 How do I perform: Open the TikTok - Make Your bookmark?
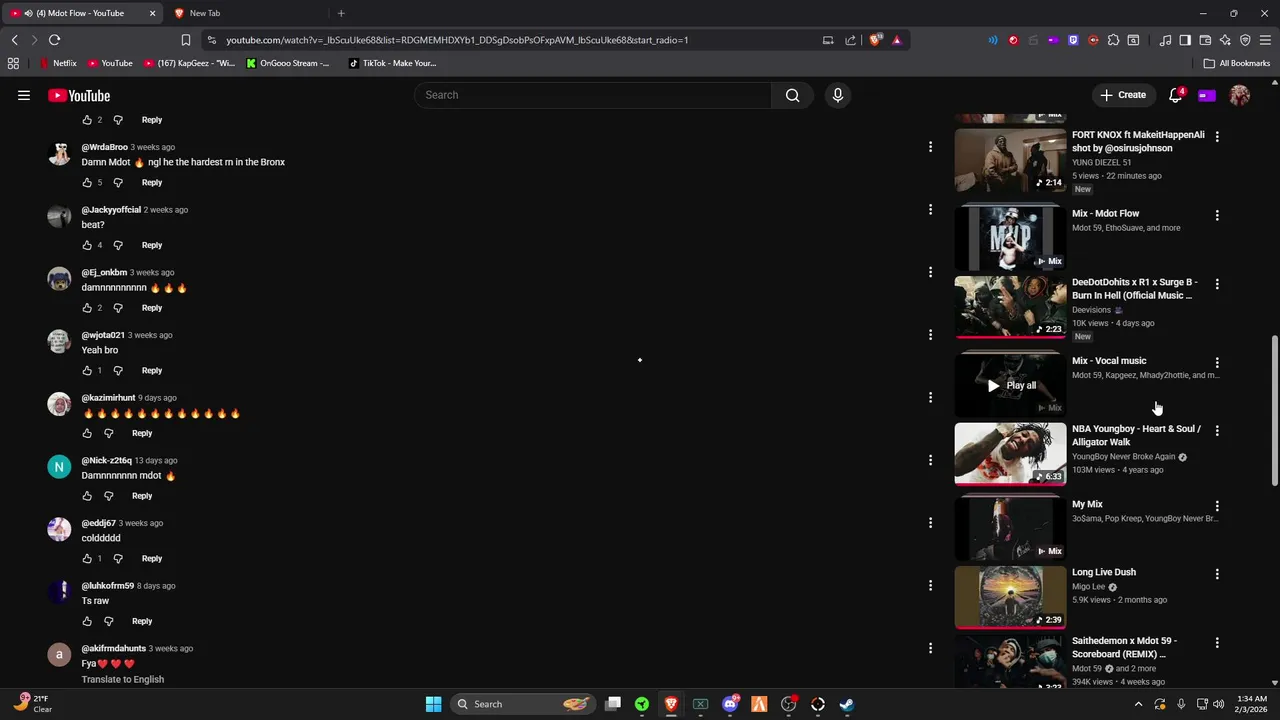(392, 63)
